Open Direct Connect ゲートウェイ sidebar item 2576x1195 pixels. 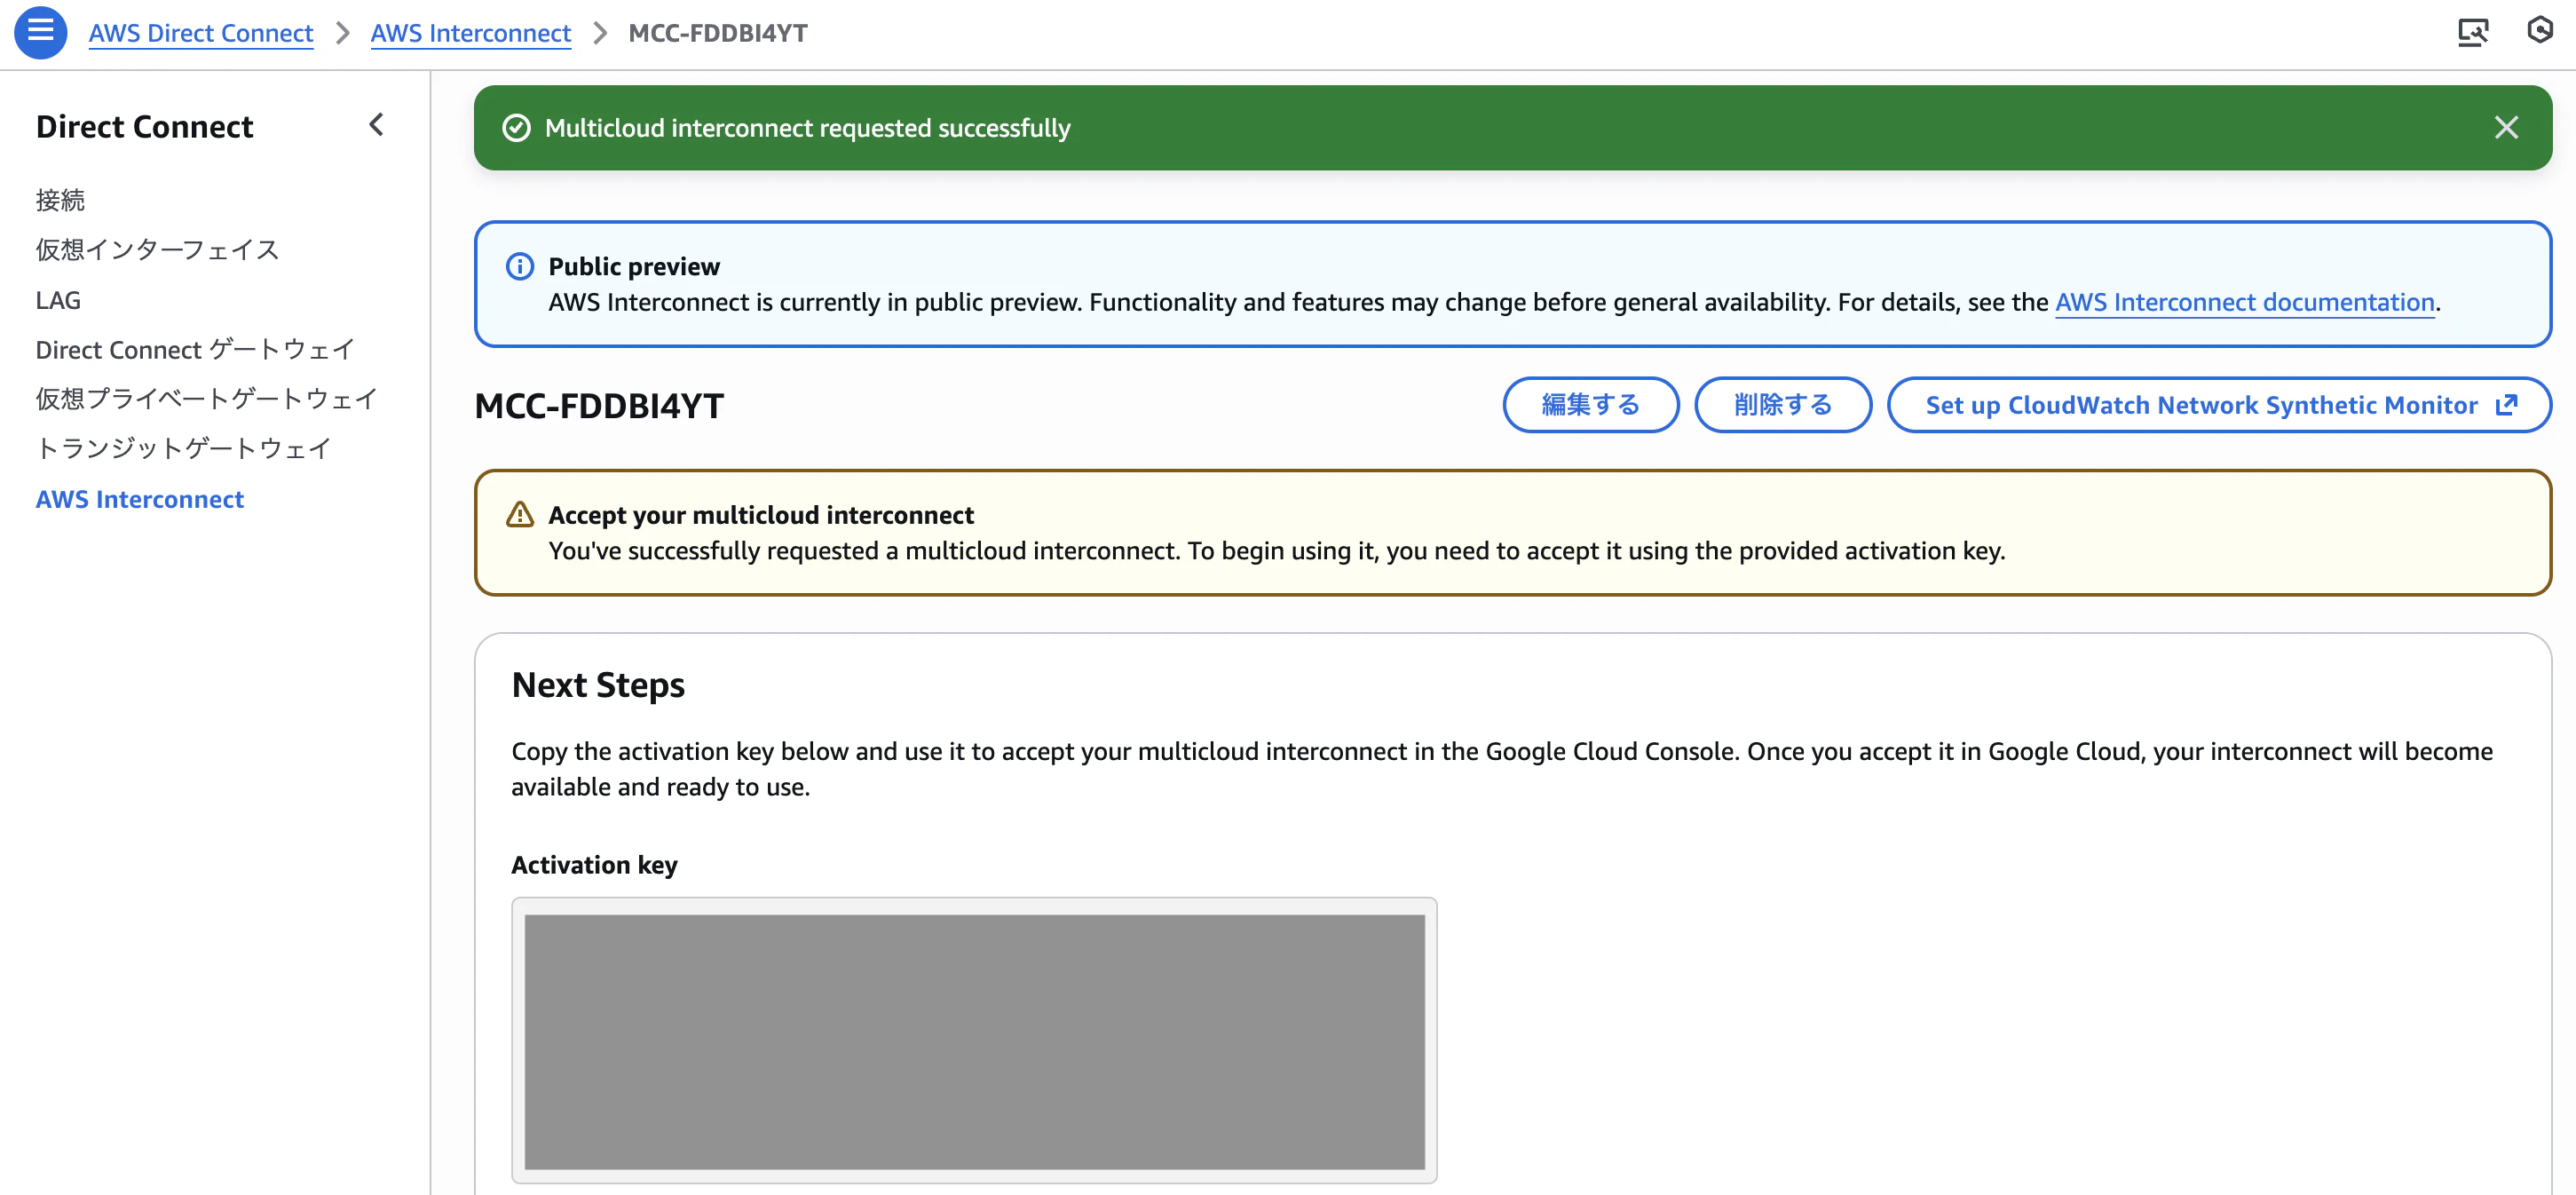point(195,350)
